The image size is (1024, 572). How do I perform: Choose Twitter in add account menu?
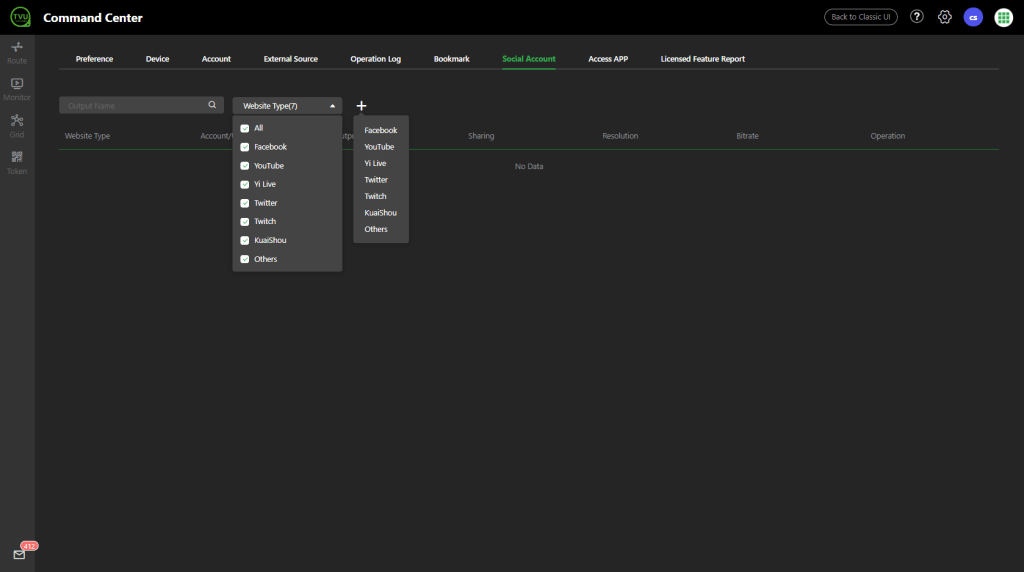(376, 180)
